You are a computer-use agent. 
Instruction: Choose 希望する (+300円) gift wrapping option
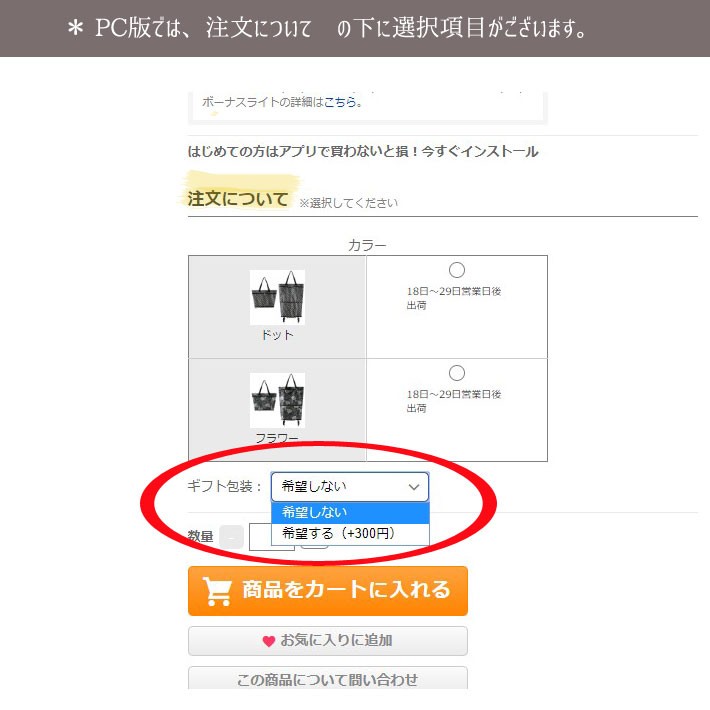pyautogui.click(x=349, y=534)
